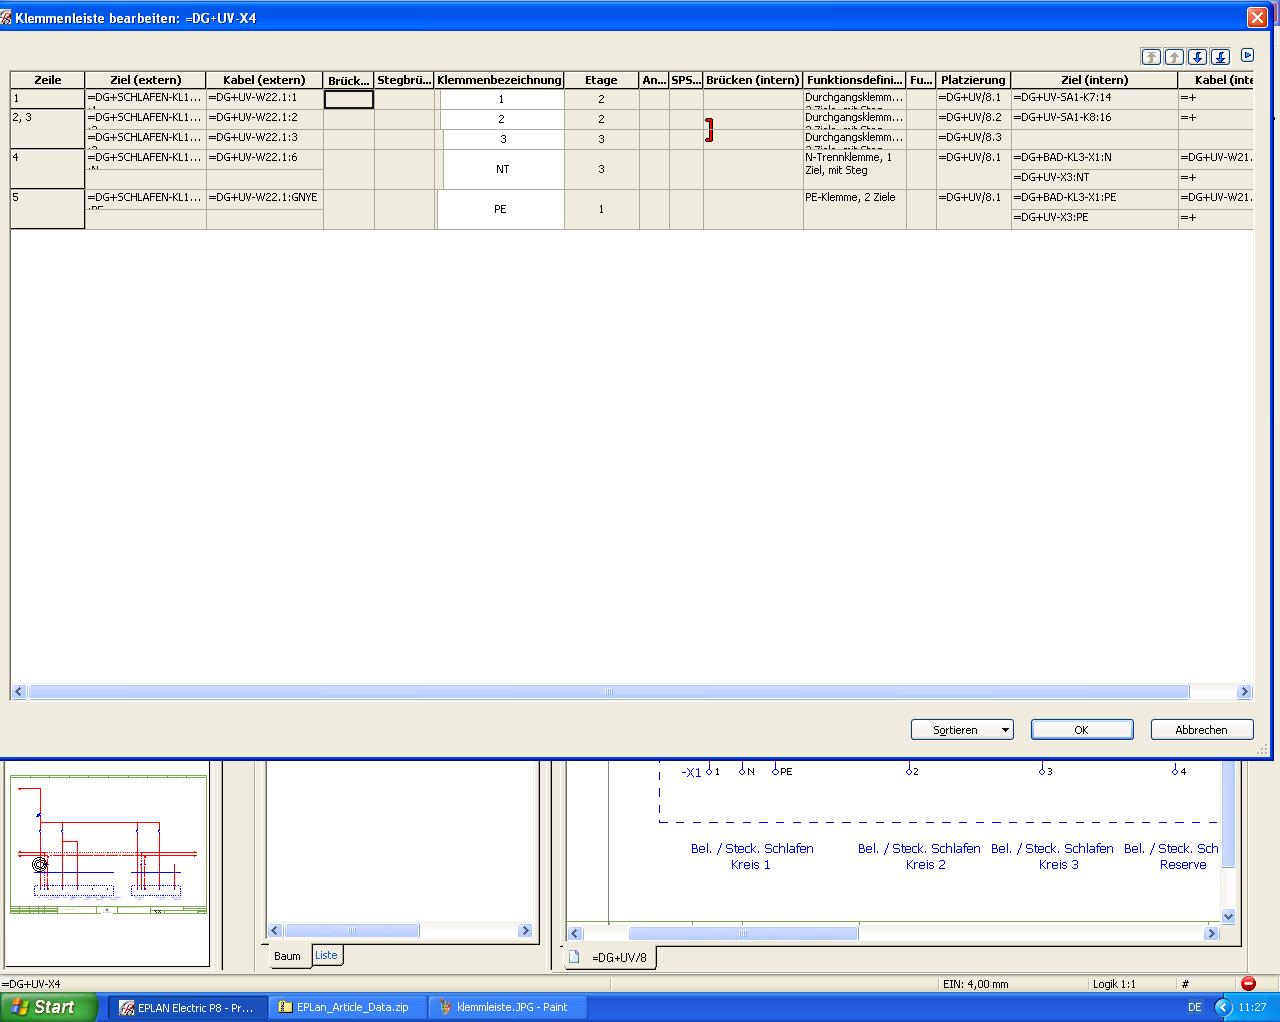Viewport: 1280px width, 1022px height.
Task: Click tree panel horizontal scrollbar thumb
Action: (x=351, y=931)
